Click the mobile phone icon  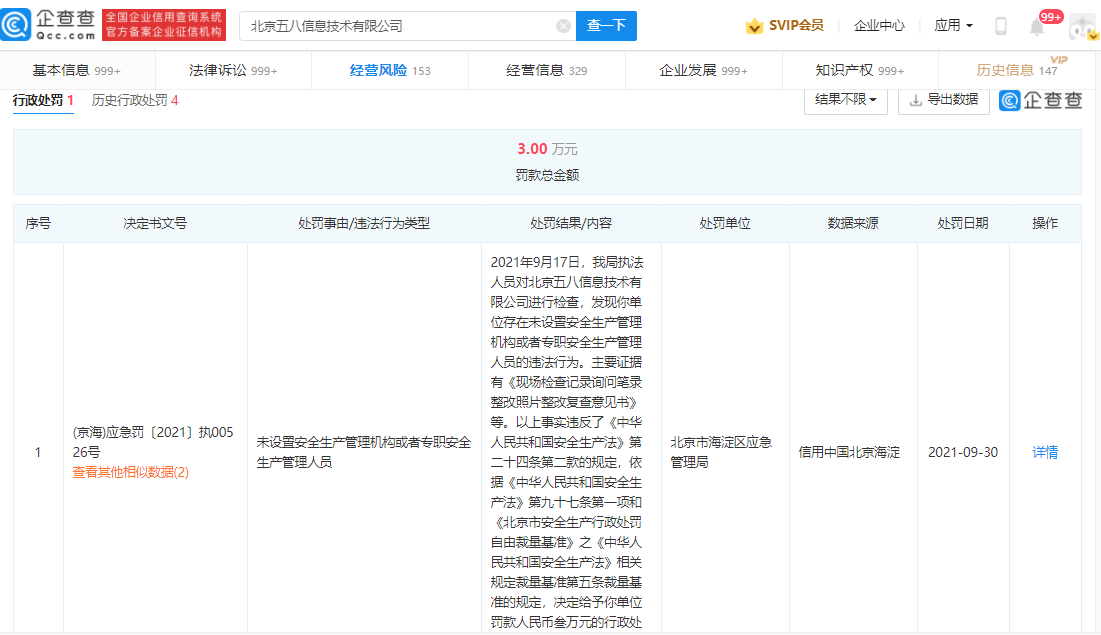point(1001,26)
